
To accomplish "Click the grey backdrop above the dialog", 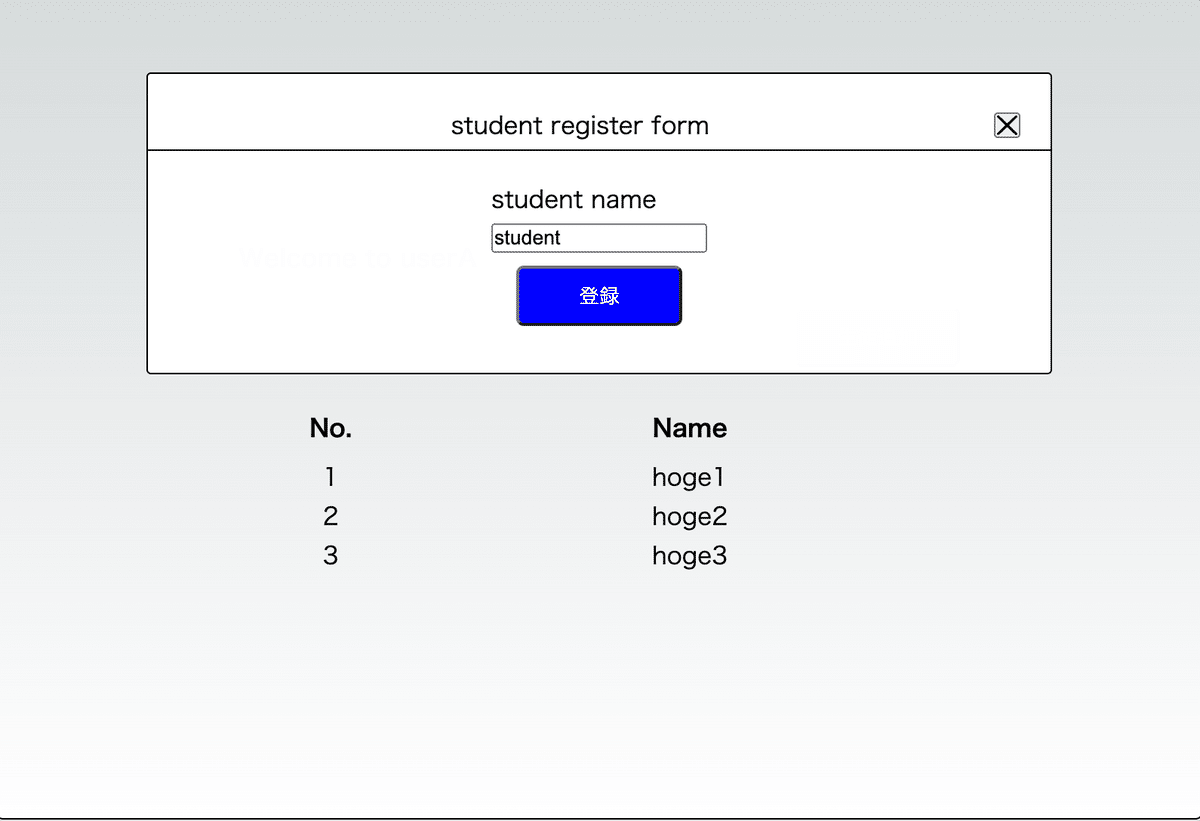I will tap(600, 35).
